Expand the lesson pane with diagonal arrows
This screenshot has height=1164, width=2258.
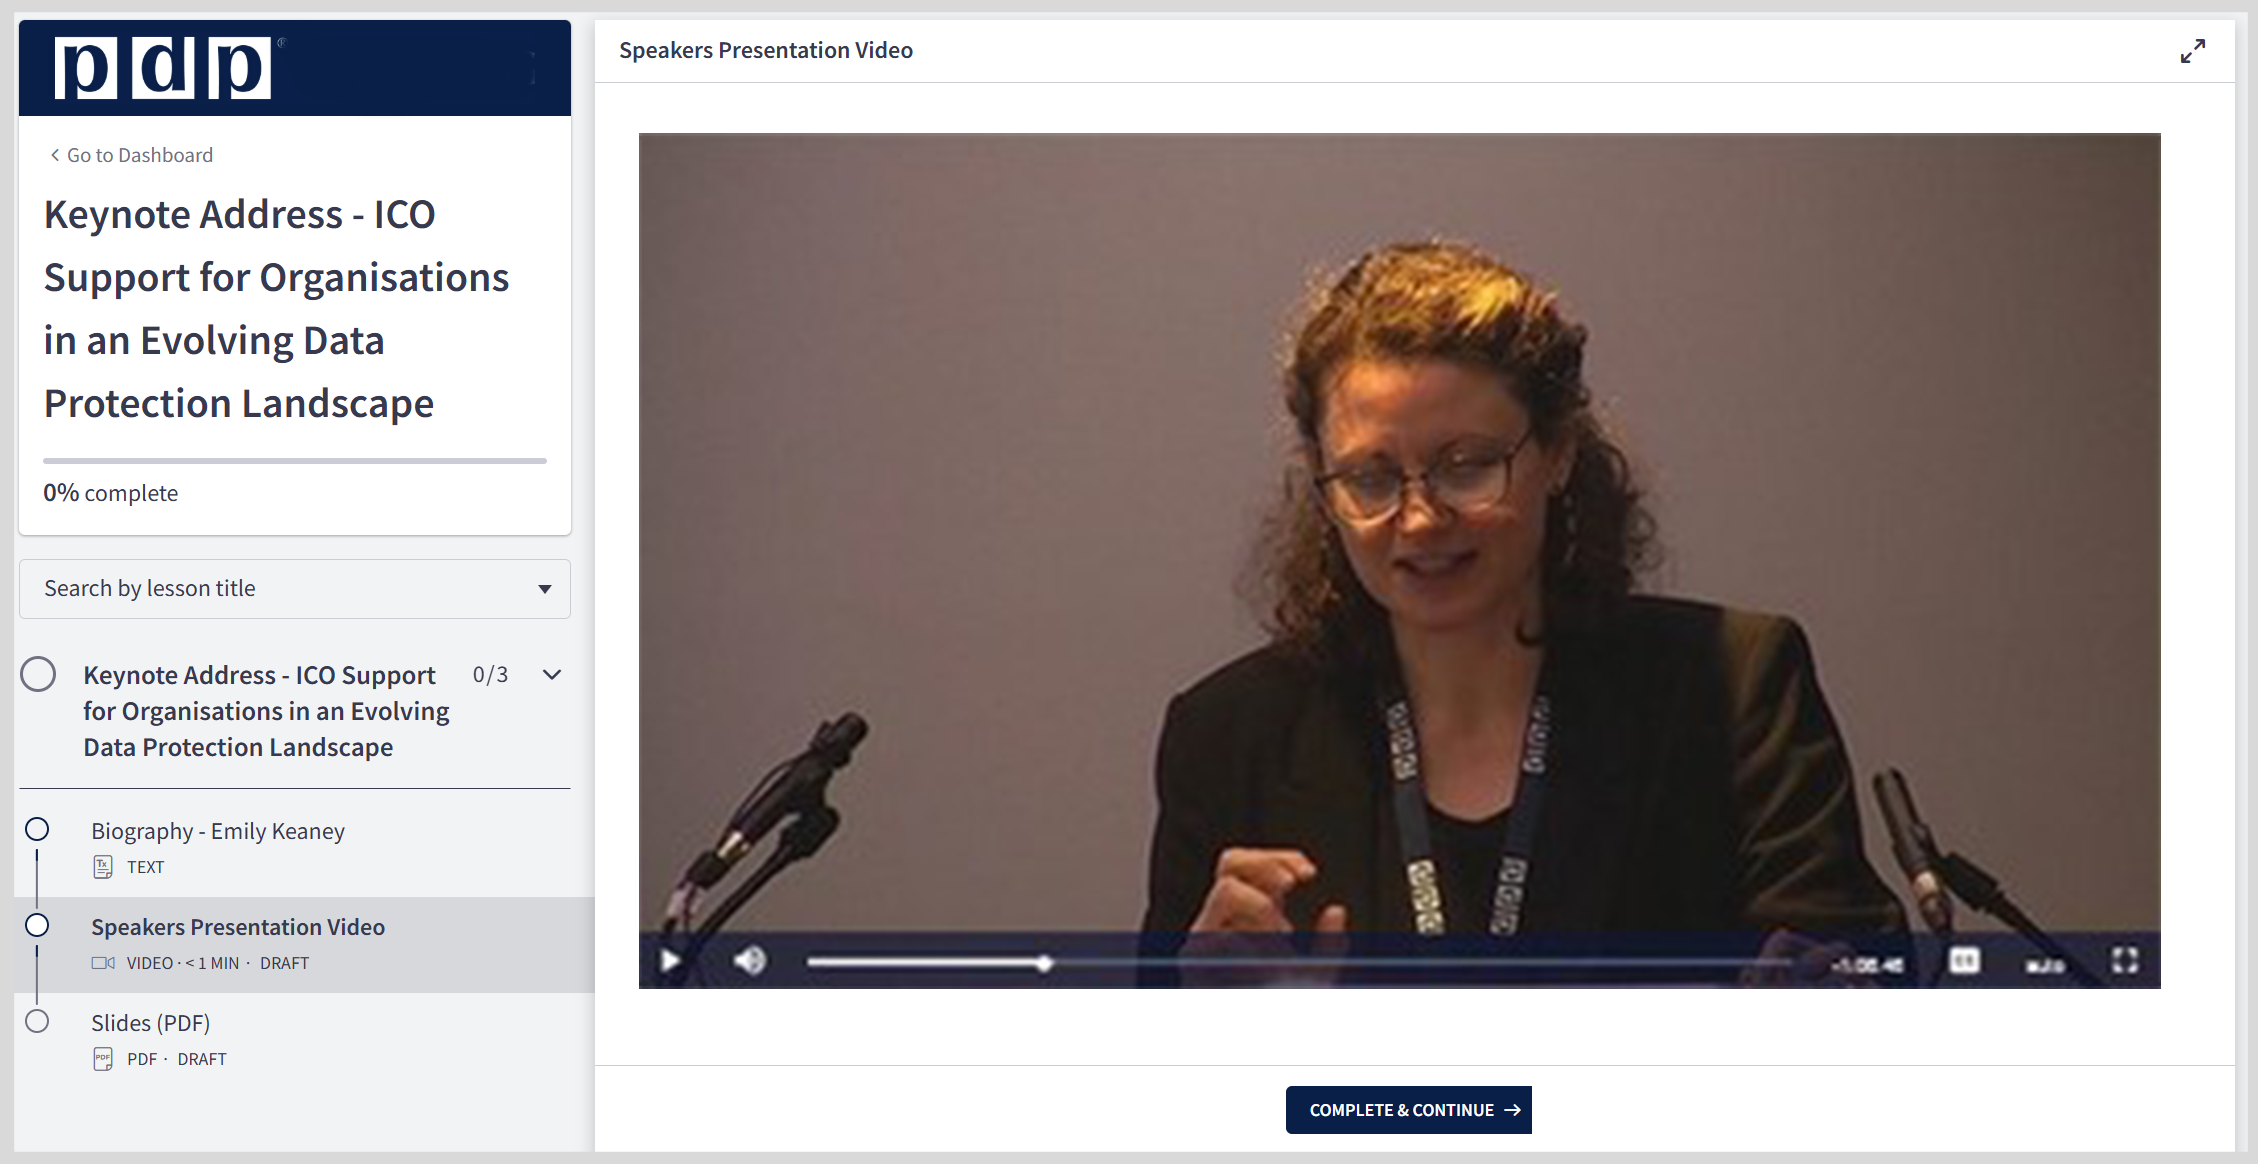tap(2192, 51)
